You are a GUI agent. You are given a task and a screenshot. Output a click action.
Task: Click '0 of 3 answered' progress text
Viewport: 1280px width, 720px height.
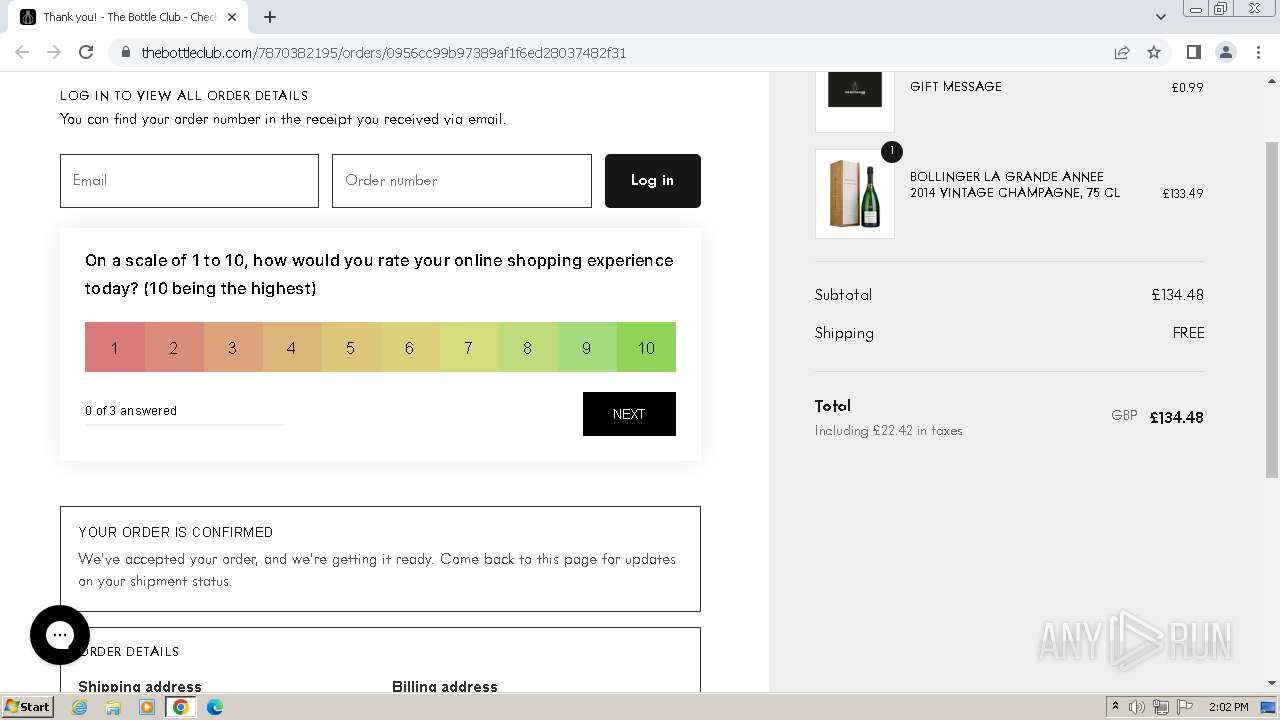coord(131,411)
